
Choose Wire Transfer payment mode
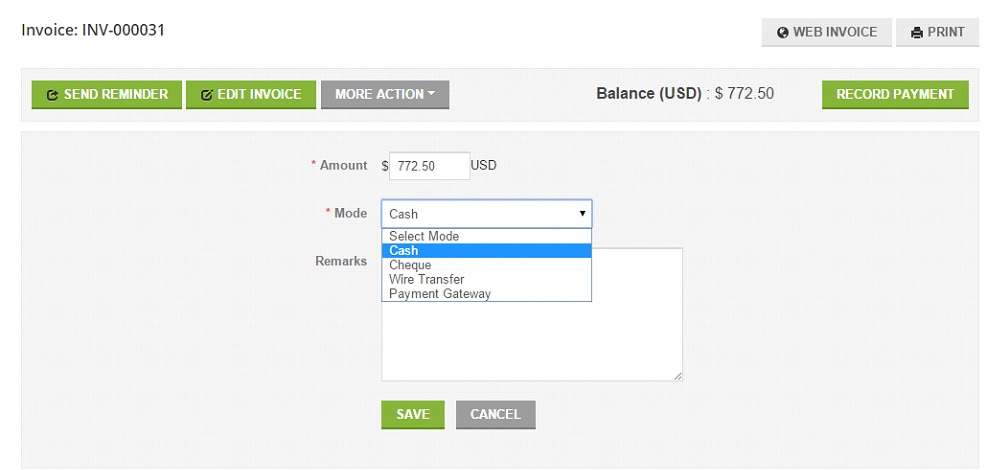pos(486,279)
